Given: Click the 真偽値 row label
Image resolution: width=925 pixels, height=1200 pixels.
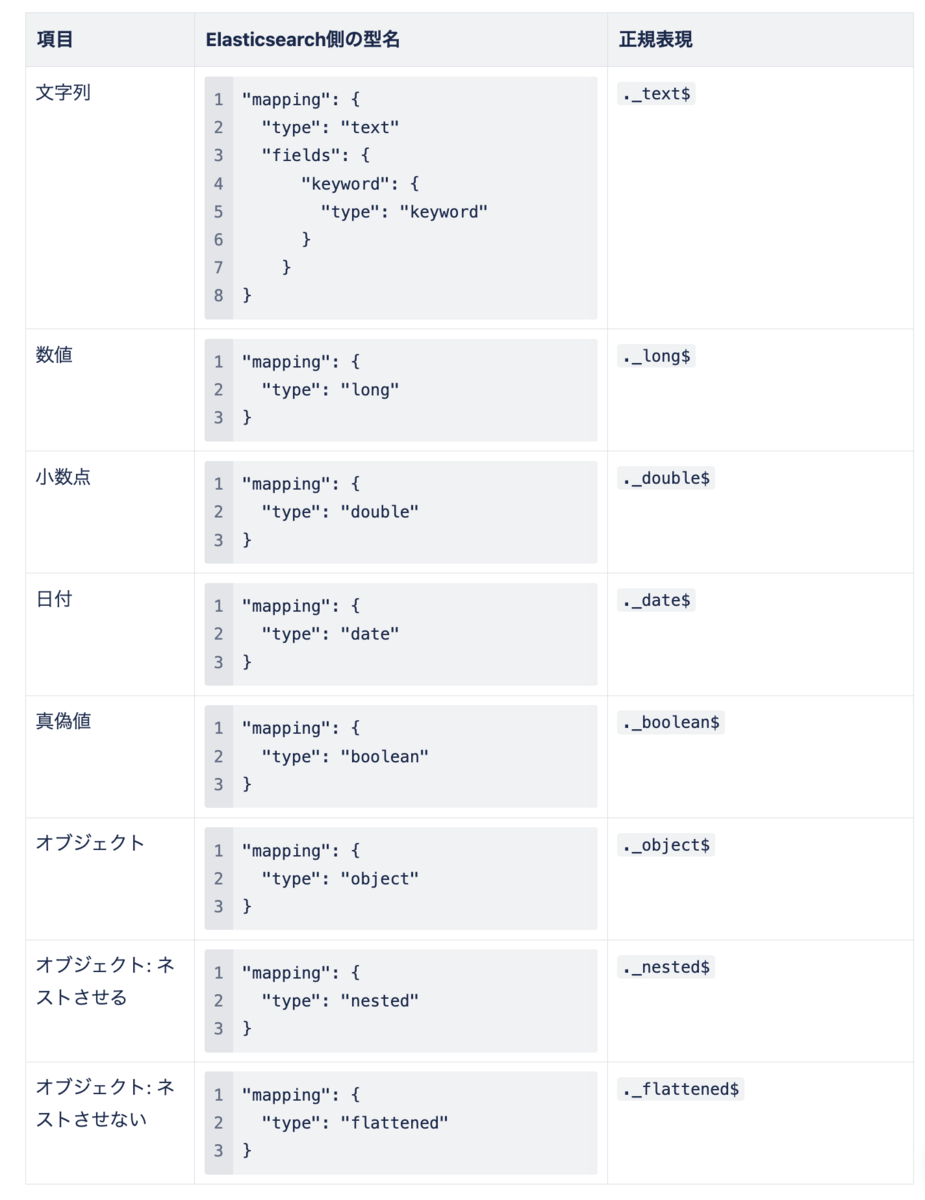Looking at the screenshot, I should point(63,721).
